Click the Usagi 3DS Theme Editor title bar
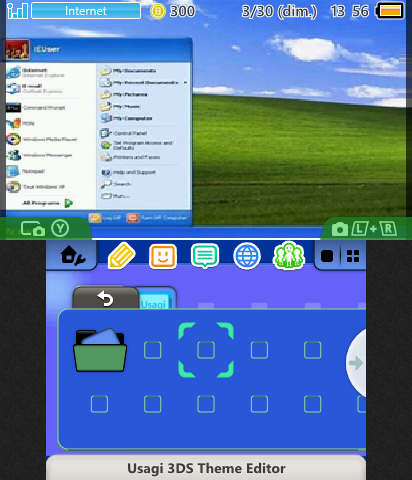412x480 pixels. pos(206,468)
